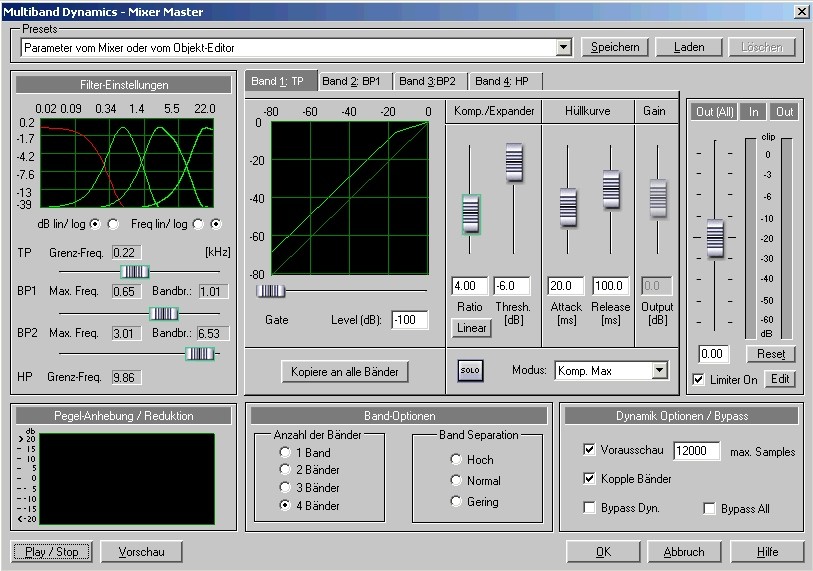Choose the 2 Bänder option
813x571 pixels.
[x=285, y=469]
